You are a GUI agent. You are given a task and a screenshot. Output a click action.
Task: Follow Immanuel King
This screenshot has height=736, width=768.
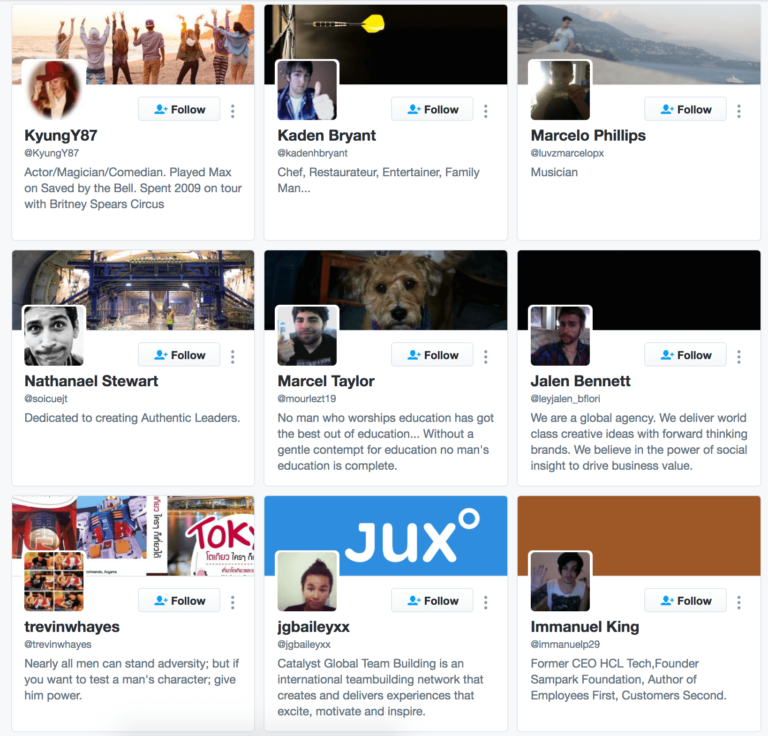tap(685, 600)
